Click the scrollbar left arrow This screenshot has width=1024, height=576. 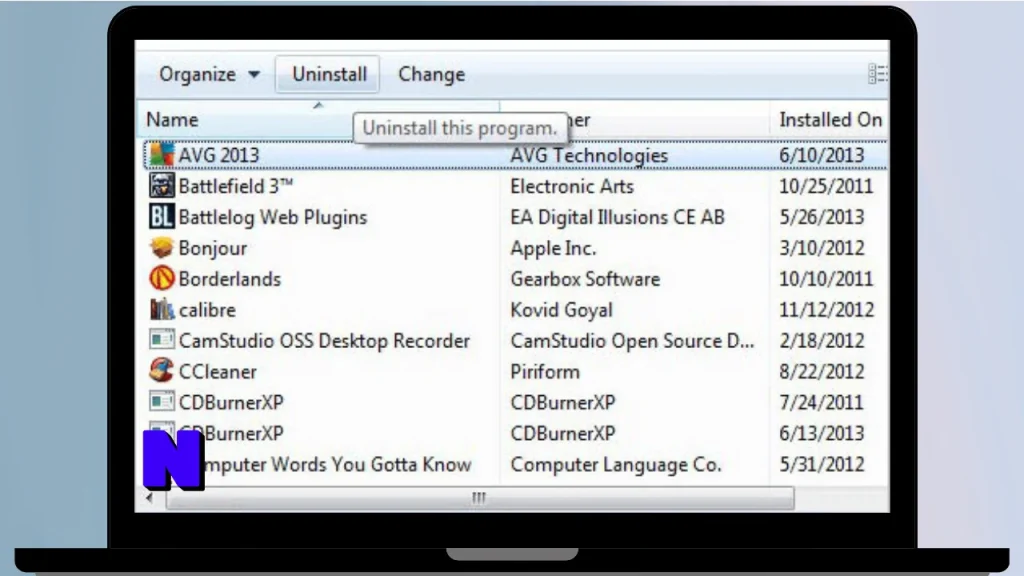click(x=150, y=498)
